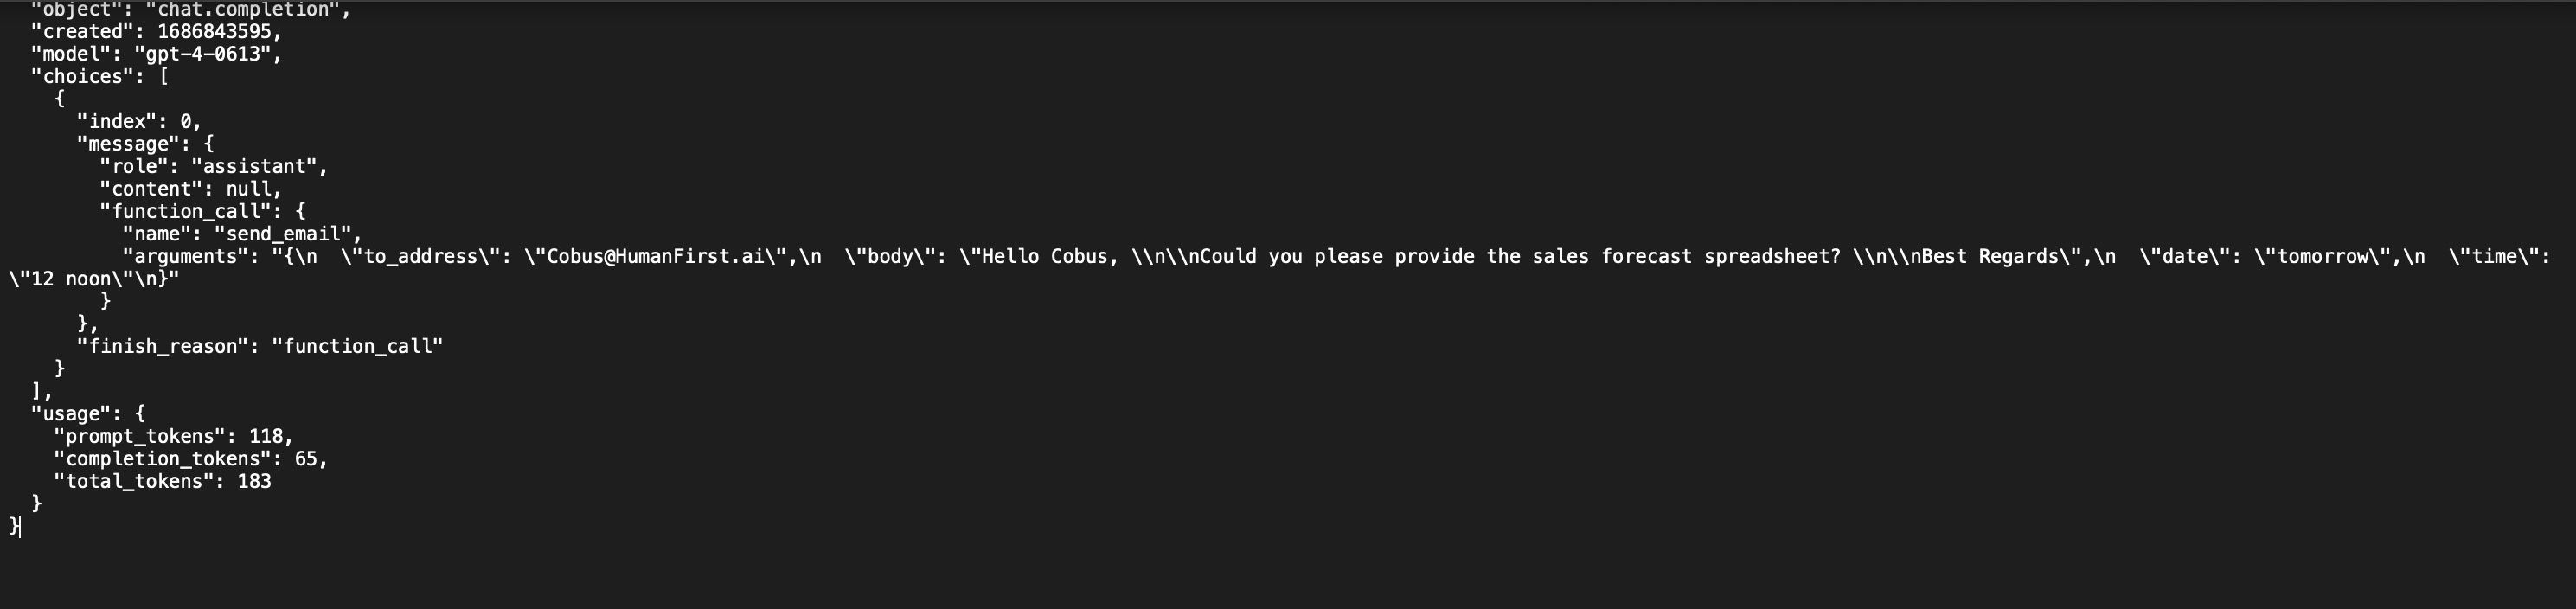
Task: Click the prompt_tokens value 118
Action: tap(266, 437)
